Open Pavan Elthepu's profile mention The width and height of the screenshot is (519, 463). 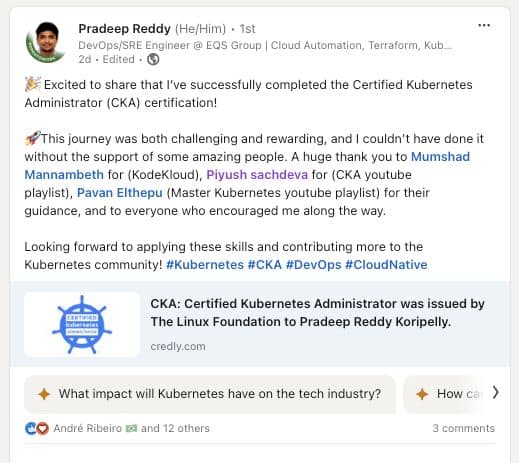point(120,193)
